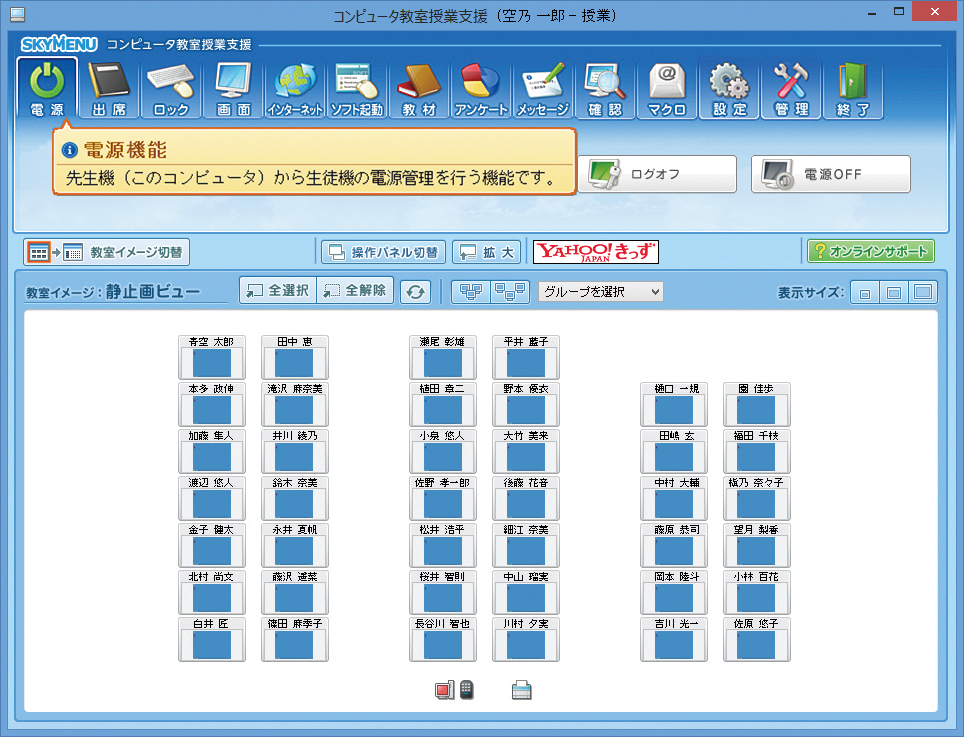Click the refresh arrows icon
The image size is (964, 737).
click(416, 291)
